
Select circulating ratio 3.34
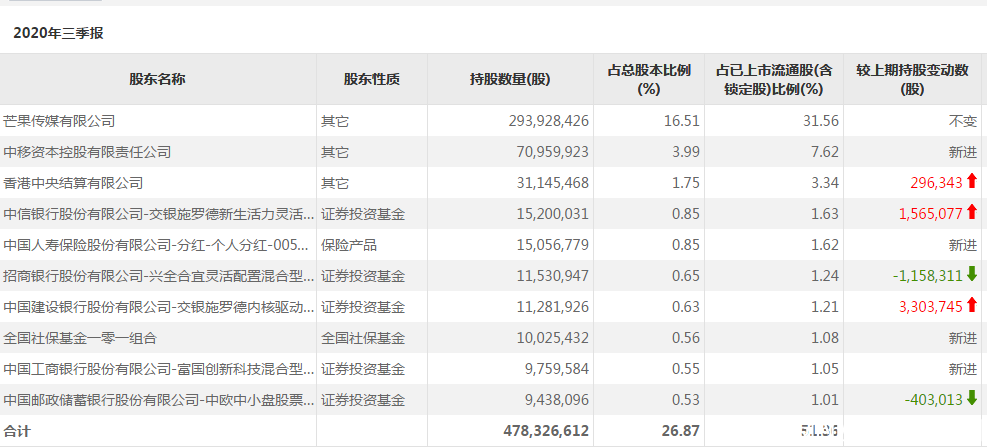click(x=826, y=182)
